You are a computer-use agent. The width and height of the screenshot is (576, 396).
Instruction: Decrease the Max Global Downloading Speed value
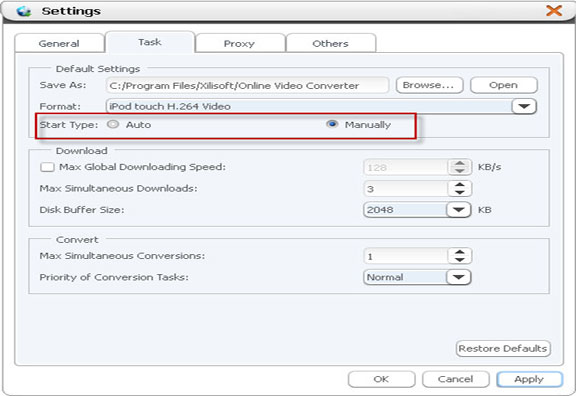(460, 171)
